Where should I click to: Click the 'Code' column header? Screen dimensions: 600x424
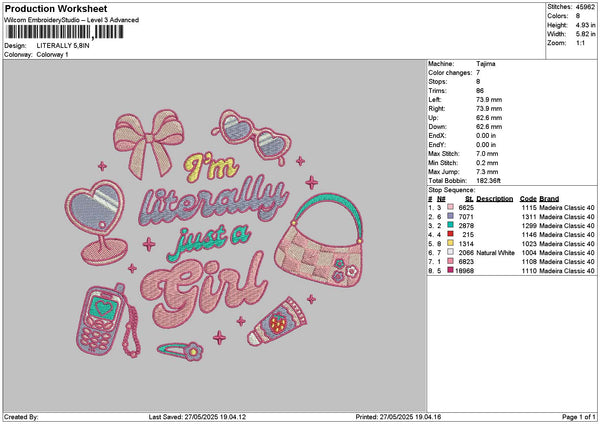(528, 199)
